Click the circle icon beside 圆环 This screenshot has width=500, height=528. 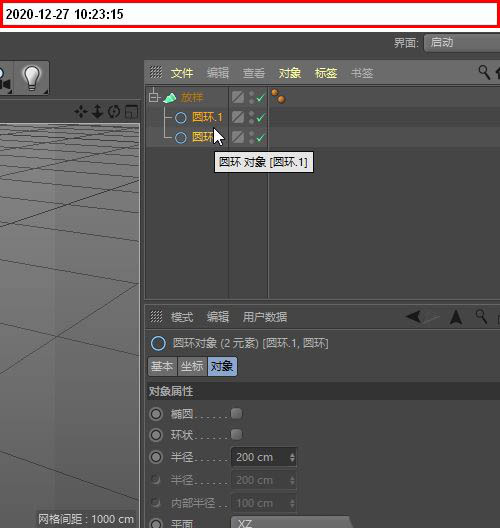pos(181,137)
